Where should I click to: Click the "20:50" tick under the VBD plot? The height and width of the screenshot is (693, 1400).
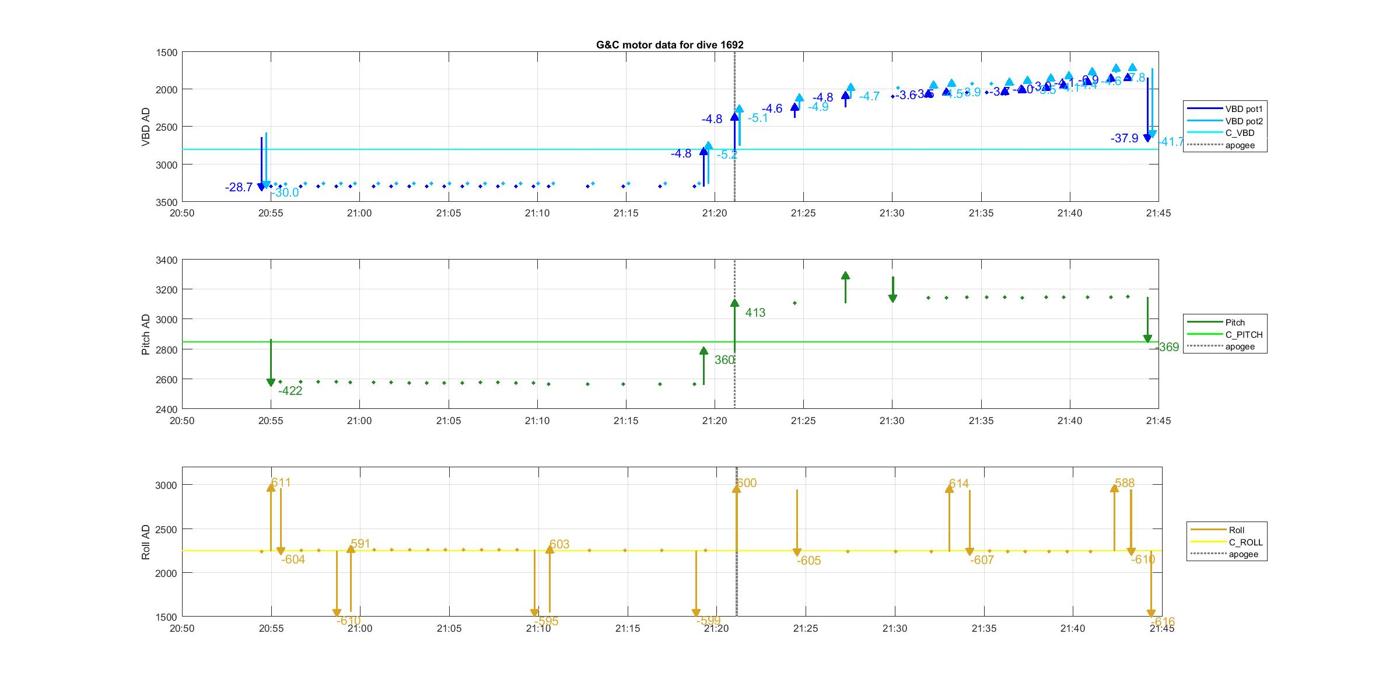tap(182, 213)
